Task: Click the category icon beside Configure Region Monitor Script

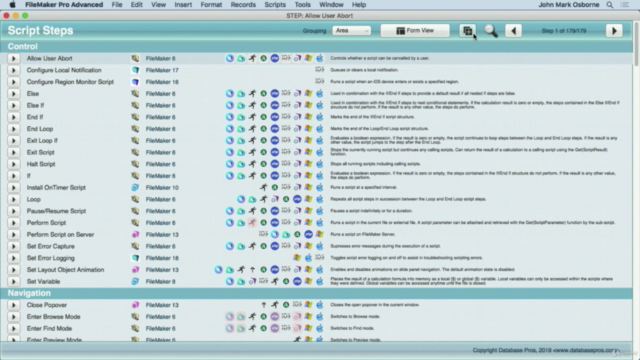Action: point(135,82)
